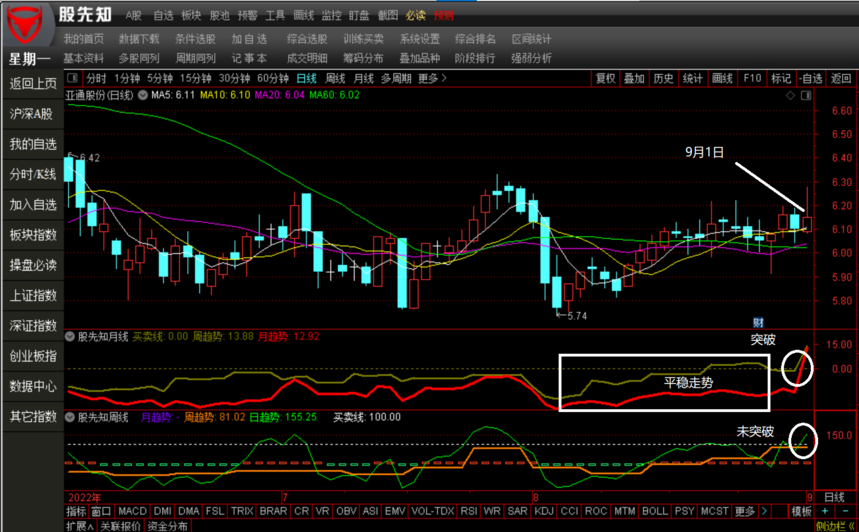Click the arrow after 更多 in the indicator bar
The width and height of the screenshot is (859, 532).
point(764,511)
